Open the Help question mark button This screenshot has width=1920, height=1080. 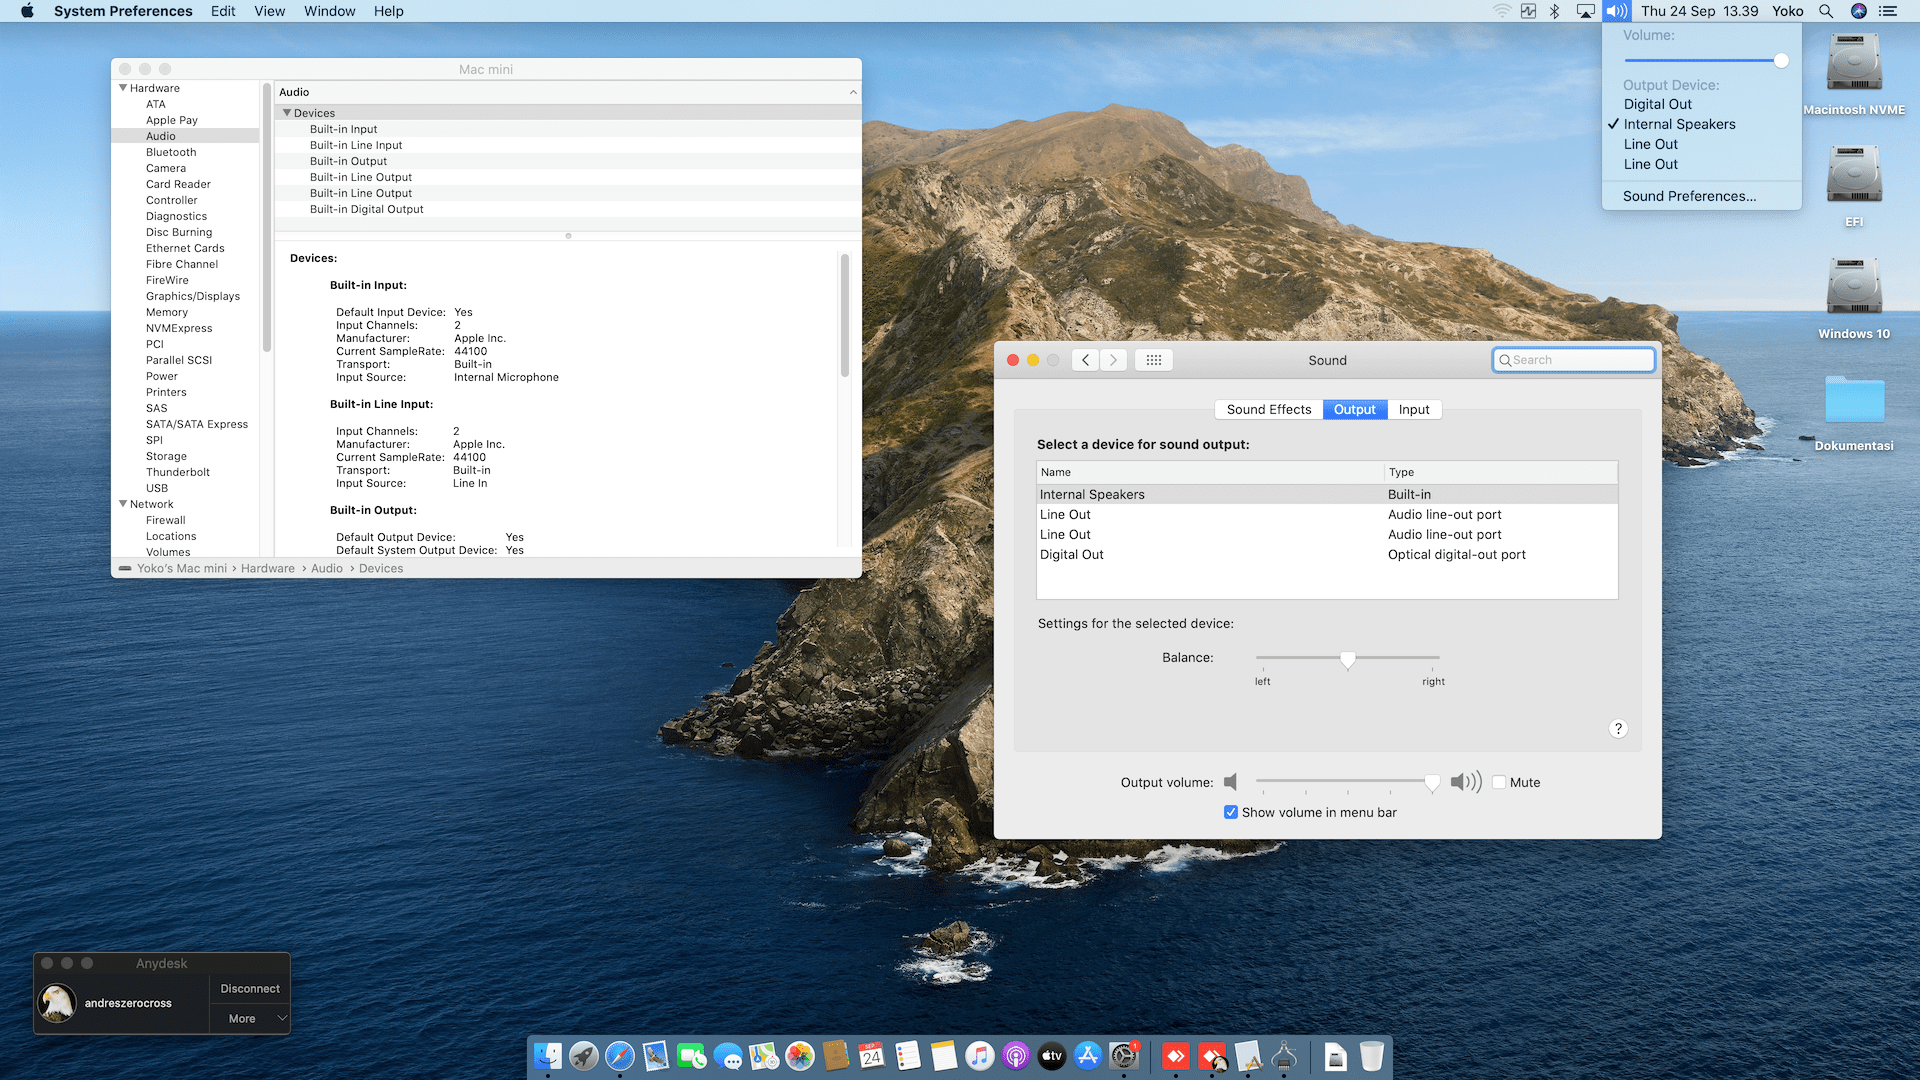pyautogui.click(x=1618, y=729)
